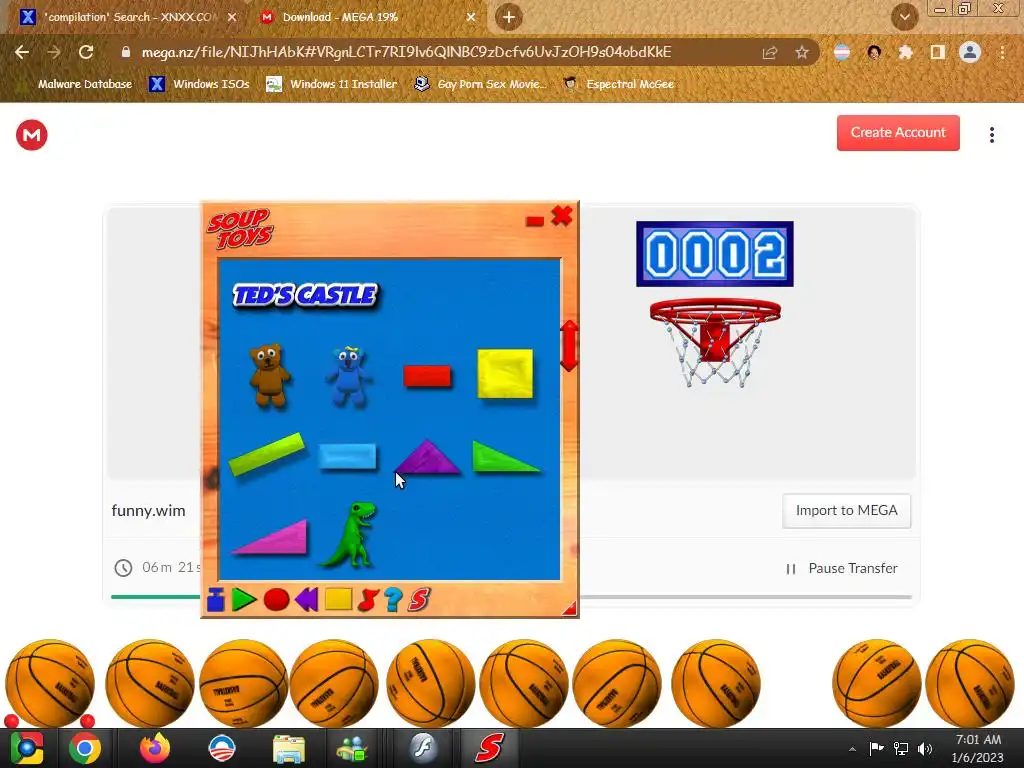Screen dimensions: 1024x768
Task: Select the small red rectangle block
Action: tap(427, 376)
